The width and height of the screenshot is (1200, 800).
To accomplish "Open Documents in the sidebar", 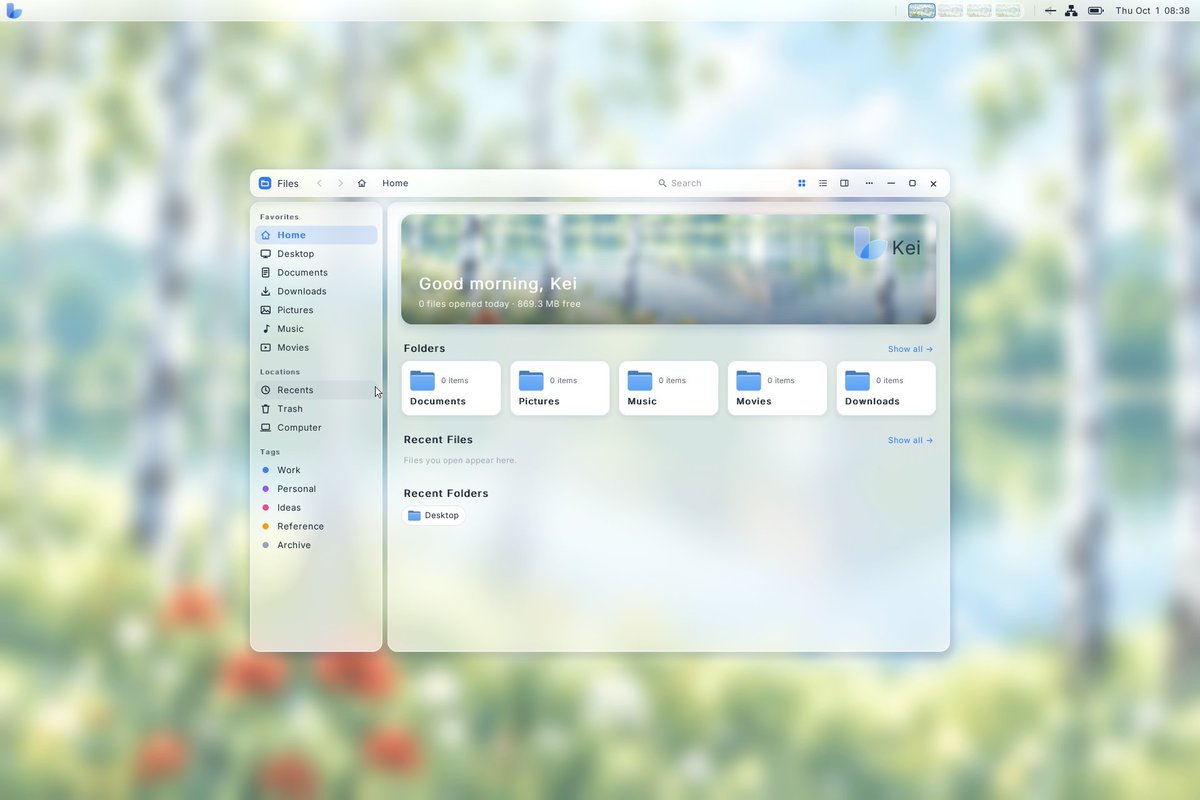I will point(316,273).
